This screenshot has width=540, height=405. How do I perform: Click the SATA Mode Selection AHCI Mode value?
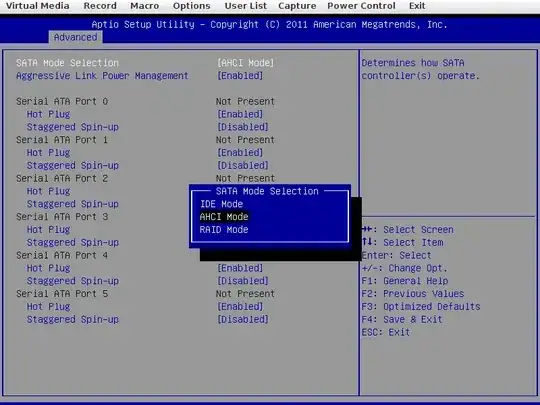(246, 63)
